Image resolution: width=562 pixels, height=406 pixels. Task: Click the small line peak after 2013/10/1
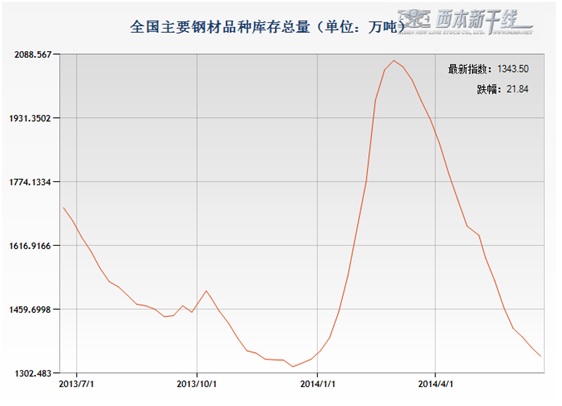click(x=206, y=291)
